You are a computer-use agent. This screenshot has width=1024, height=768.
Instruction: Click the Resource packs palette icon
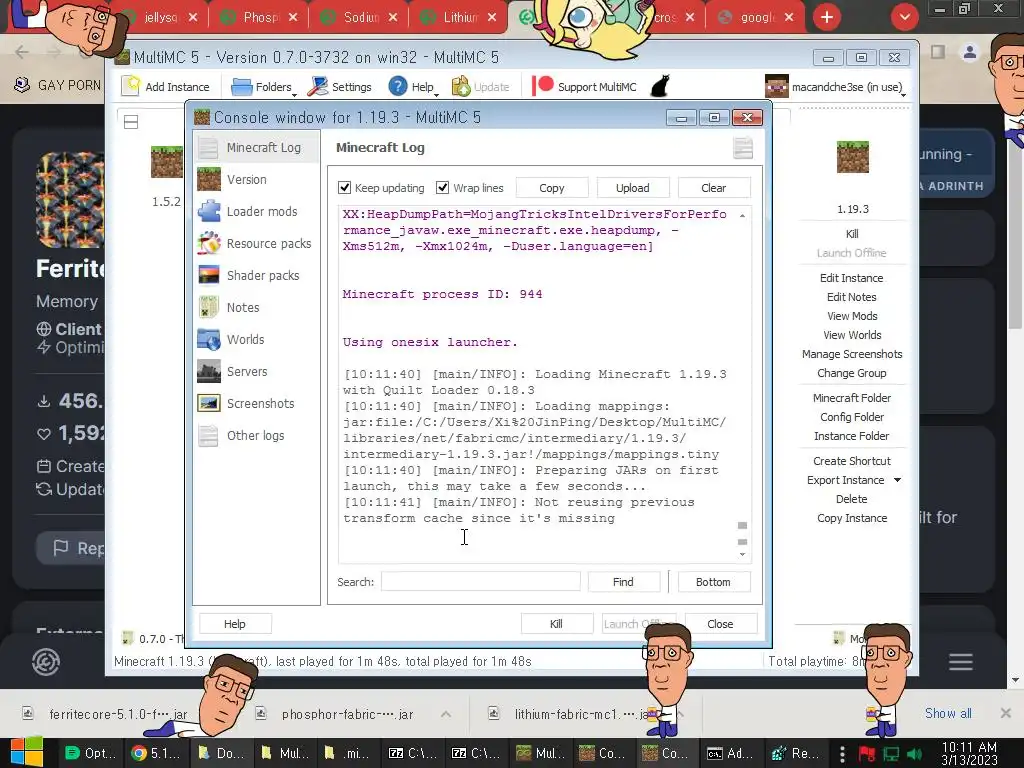[x=209, y=244]
